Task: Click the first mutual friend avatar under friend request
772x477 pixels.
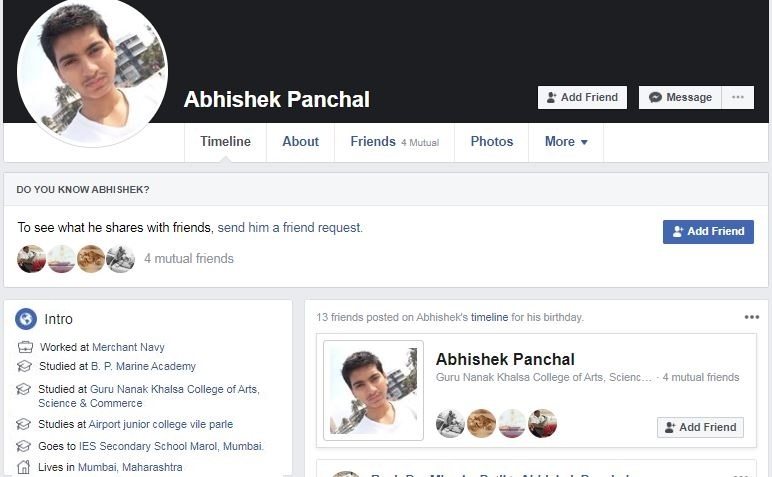Action: [x=32, y=258]
